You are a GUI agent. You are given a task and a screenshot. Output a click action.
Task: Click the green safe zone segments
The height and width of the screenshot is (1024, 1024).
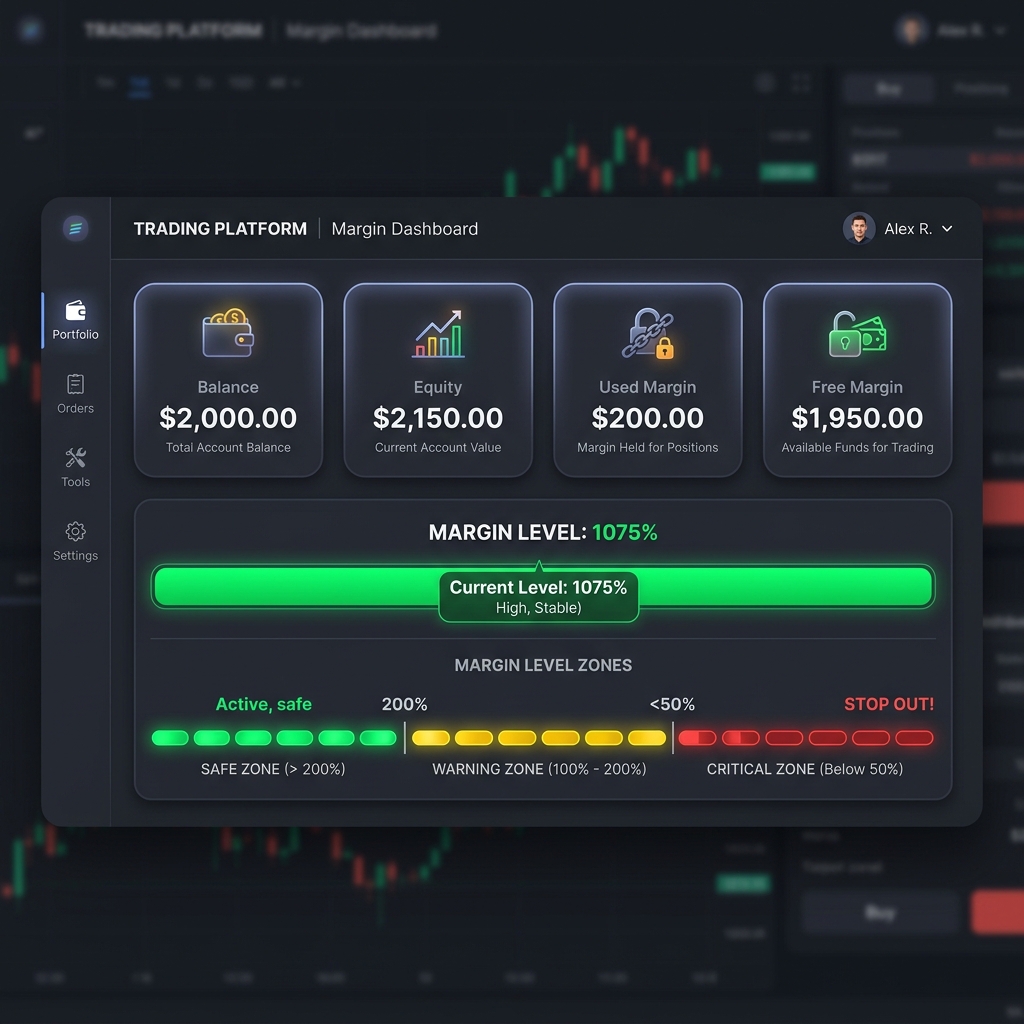pos(274,738)
